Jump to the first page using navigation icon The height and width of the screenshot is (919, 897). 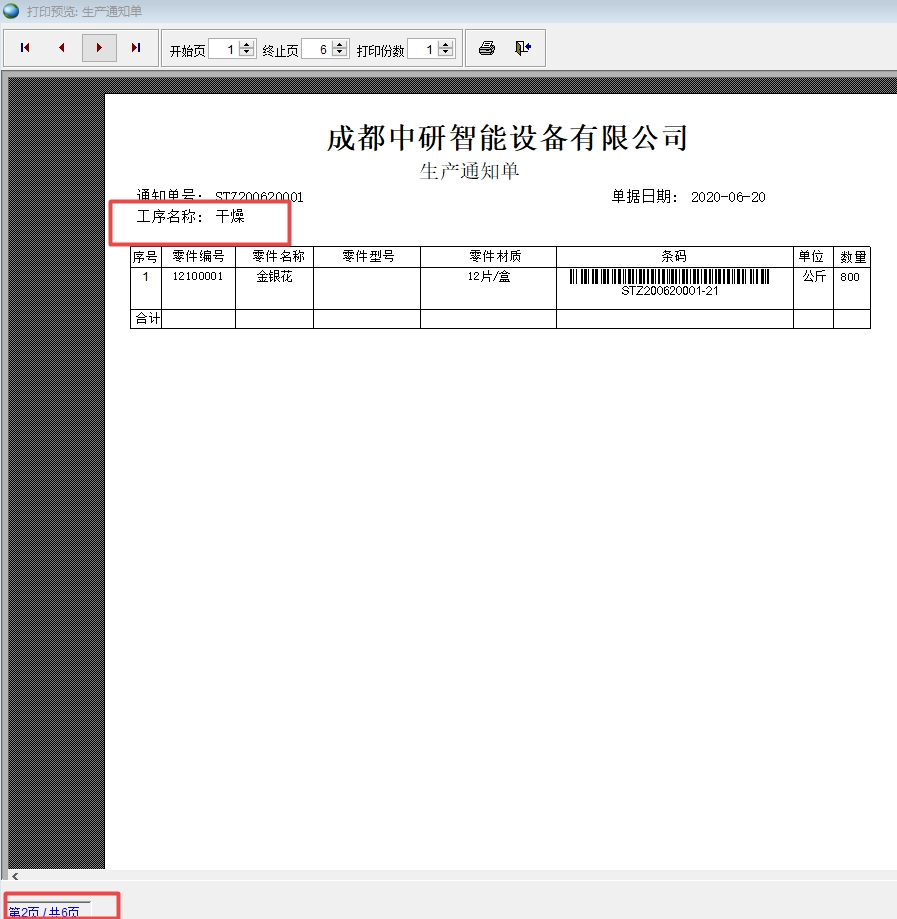24,47
